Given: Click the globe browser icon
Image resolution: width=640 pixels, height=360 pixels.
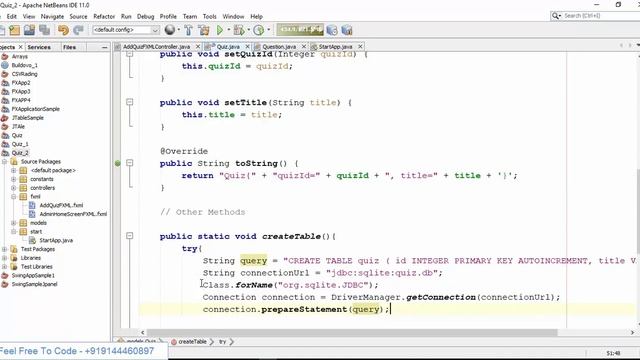Looking at the screenshot, I should [x=170, y=30].
